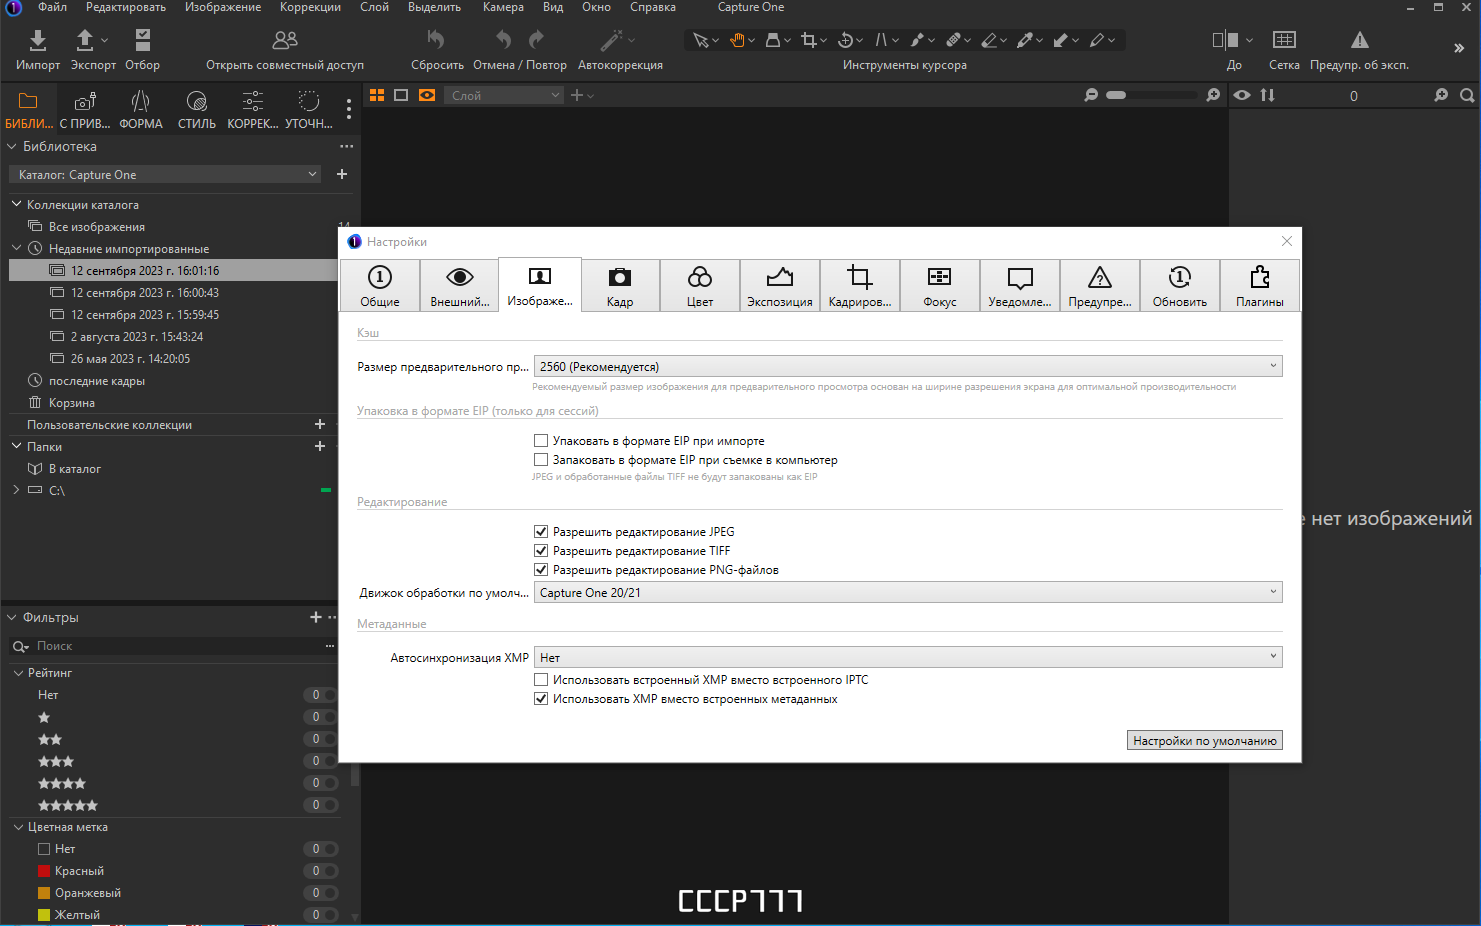1481x926 pixels.
Task: Click Открыть совместный доступ button
Action: [x=285, y=49]
